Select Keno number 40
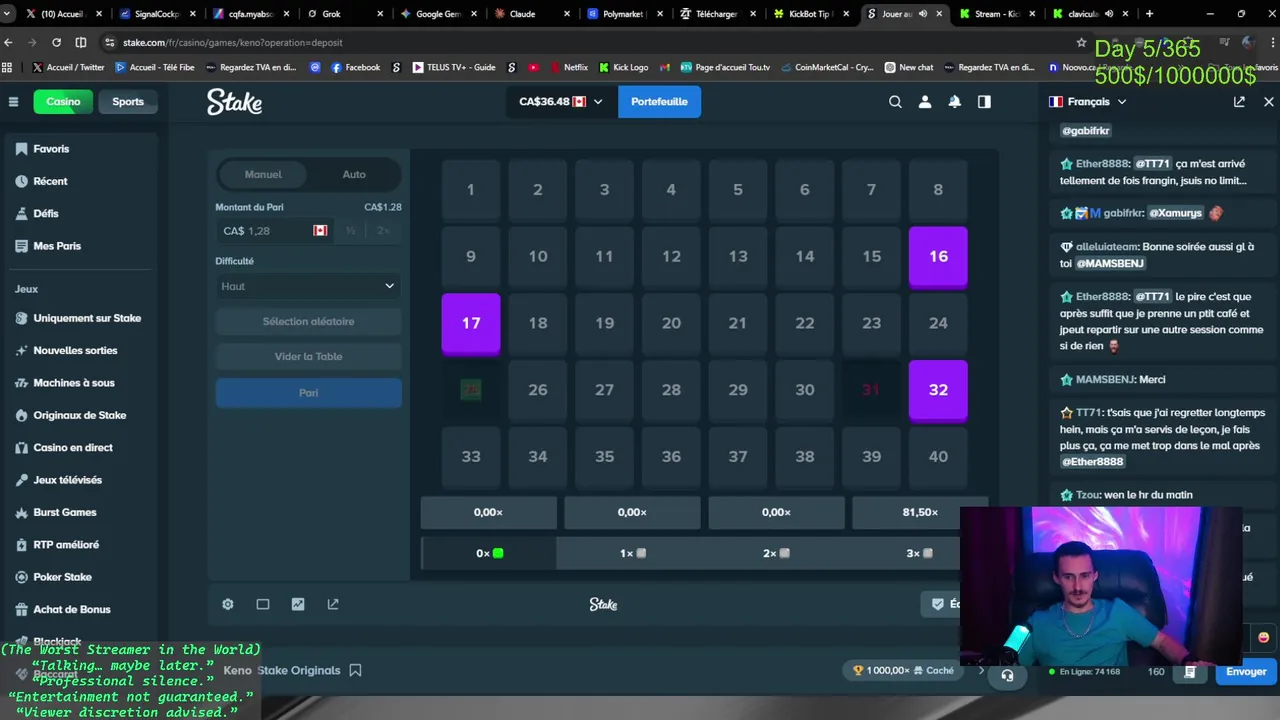The height and width of the screenshot is (720, 1280). click(x=938, y=456)
